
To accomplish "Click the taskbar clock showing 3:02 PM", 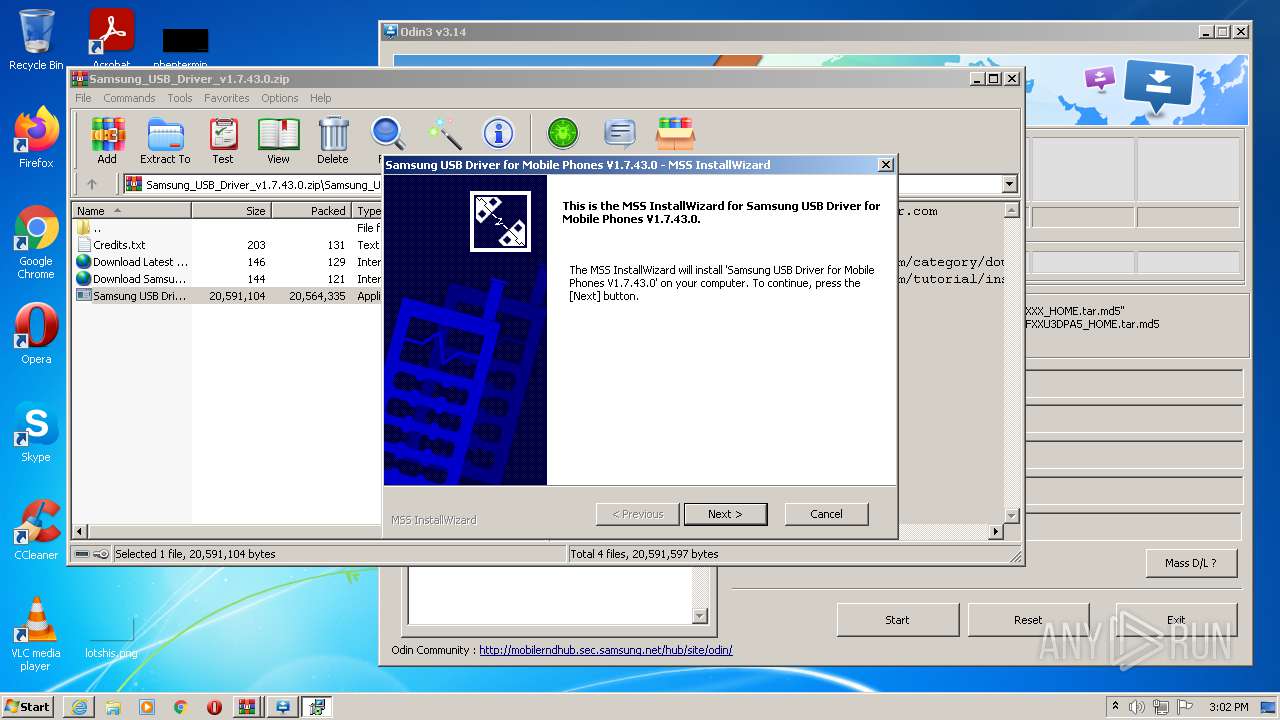I will pyautogui.click(x=1228, y=707).
